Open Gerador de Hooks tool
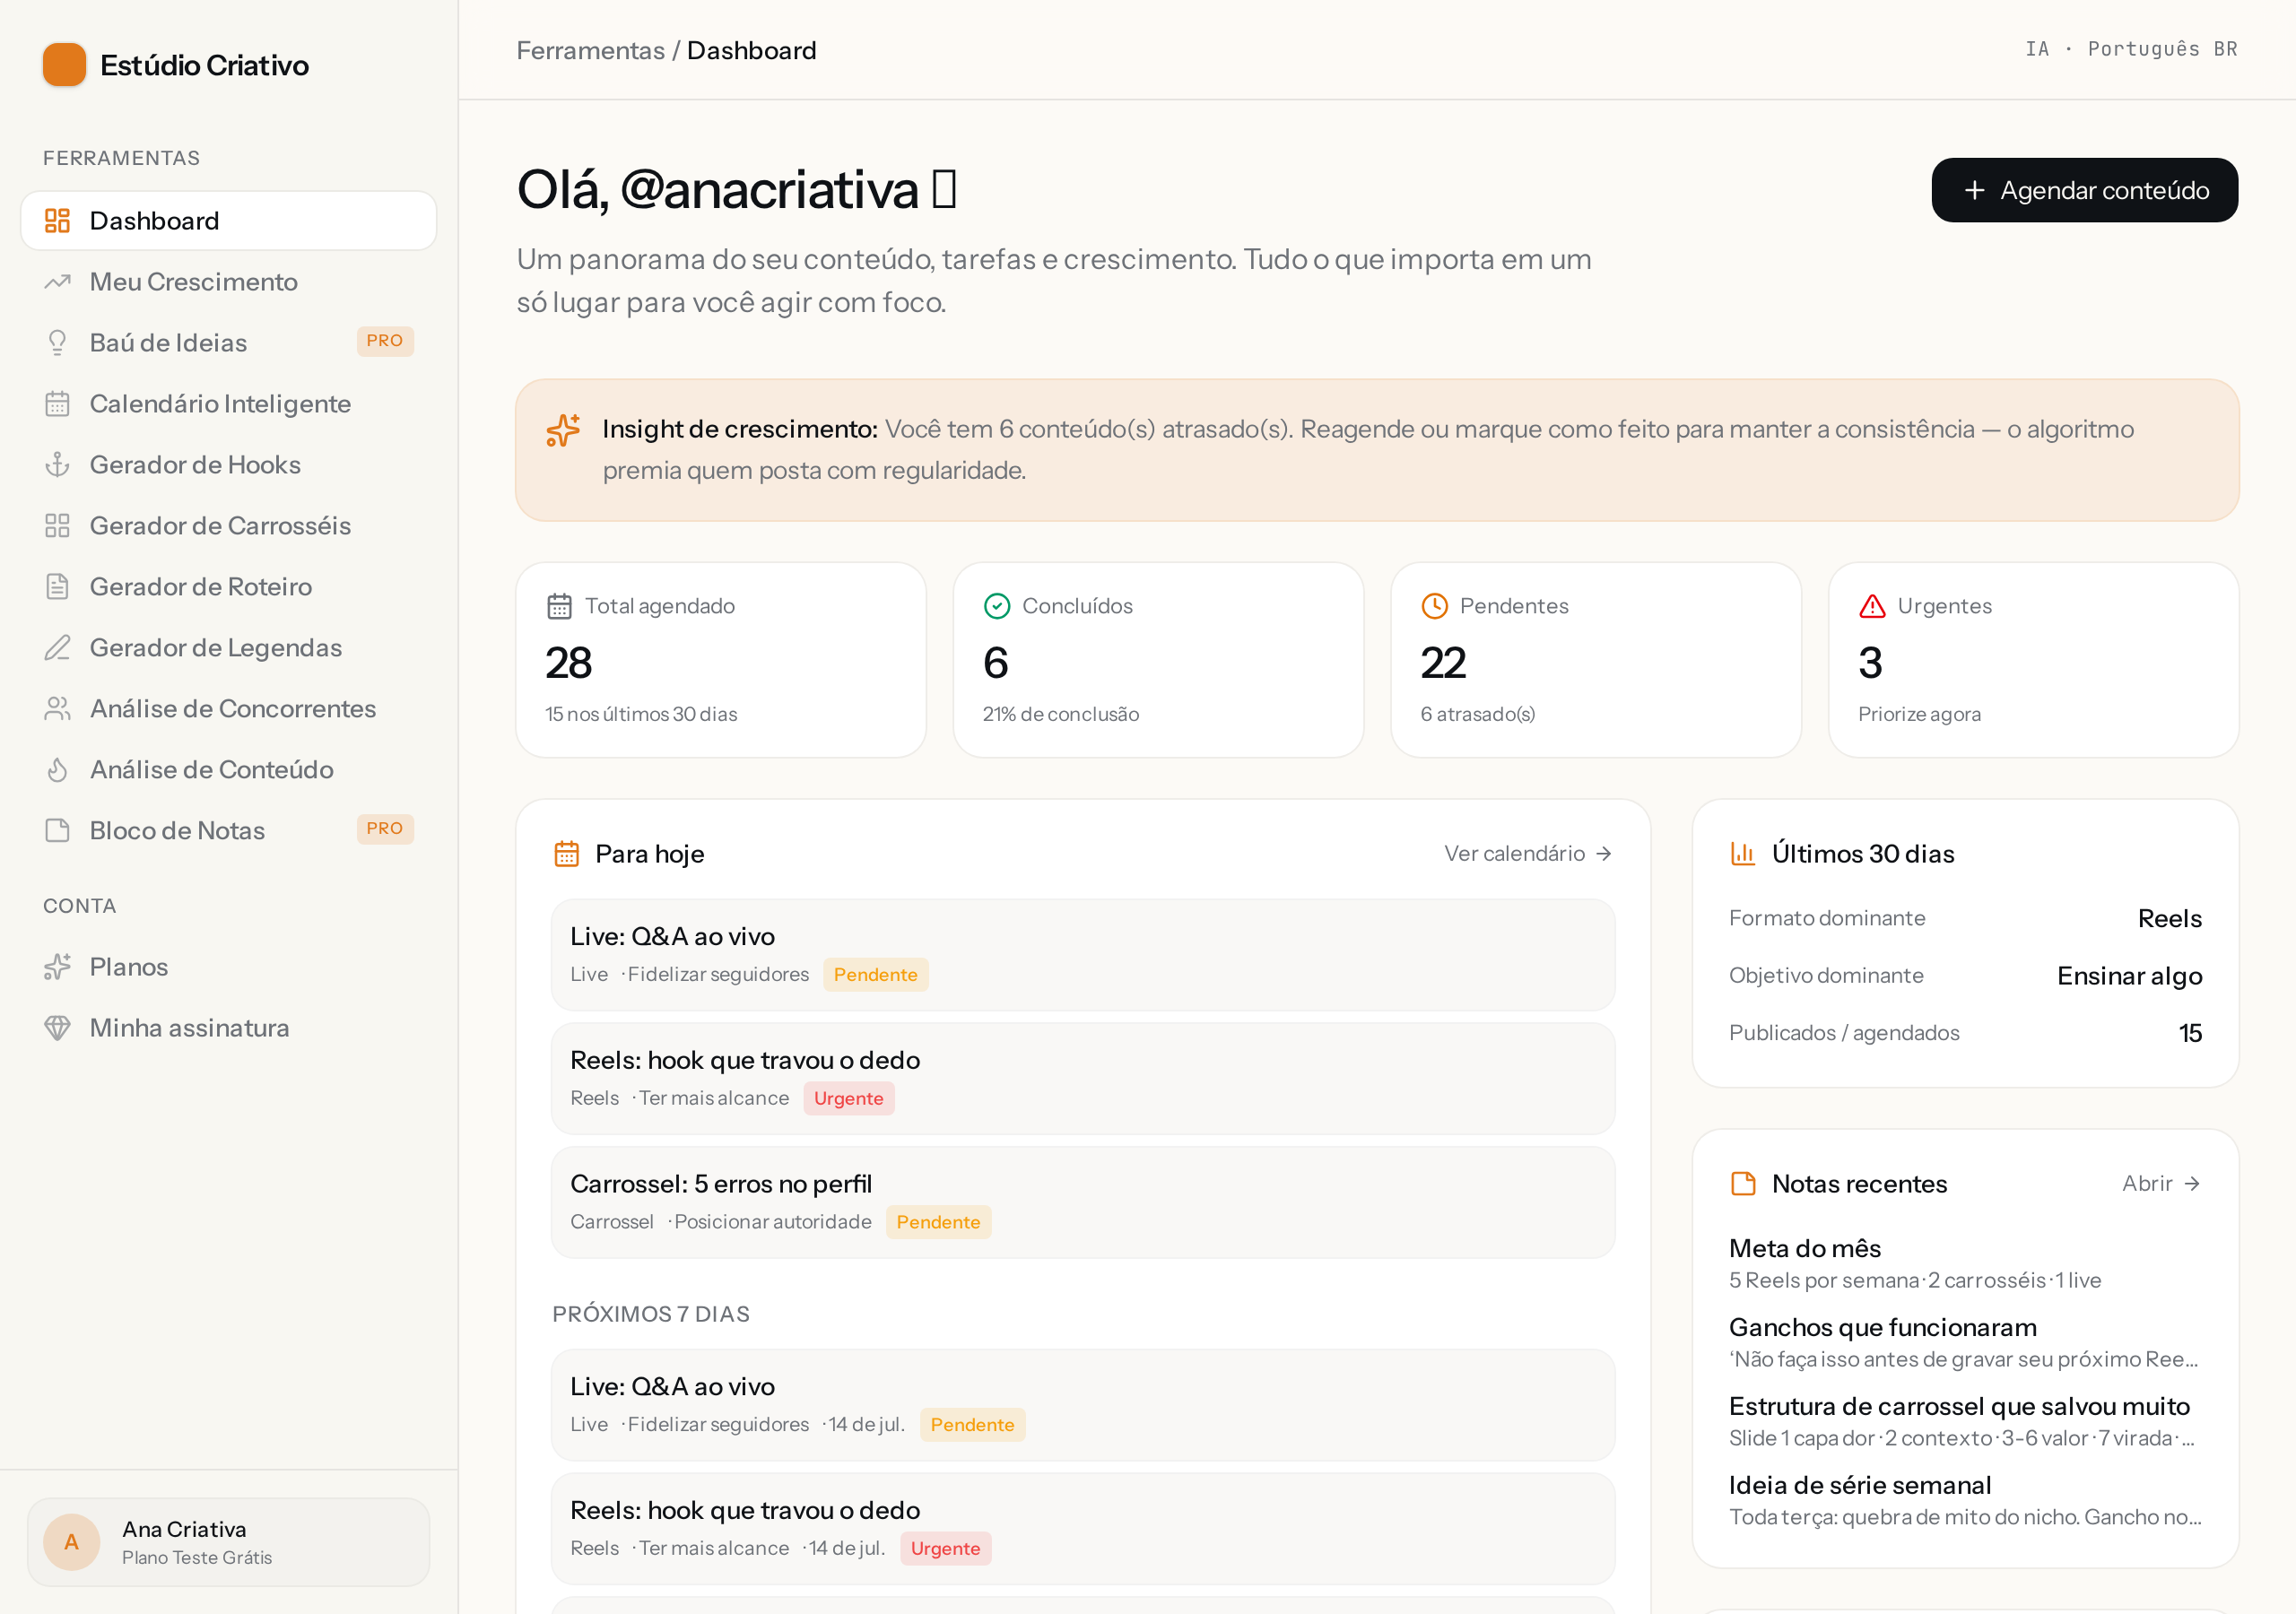The height and width of the screenshot is (1614, 2296). click(x=229, y=465)
